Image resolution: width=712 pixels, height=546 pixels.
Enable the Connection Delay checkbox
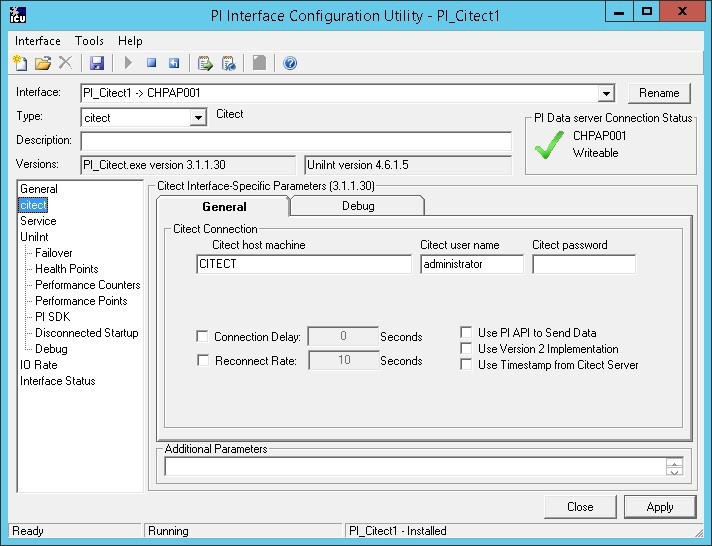pos(202,337)
